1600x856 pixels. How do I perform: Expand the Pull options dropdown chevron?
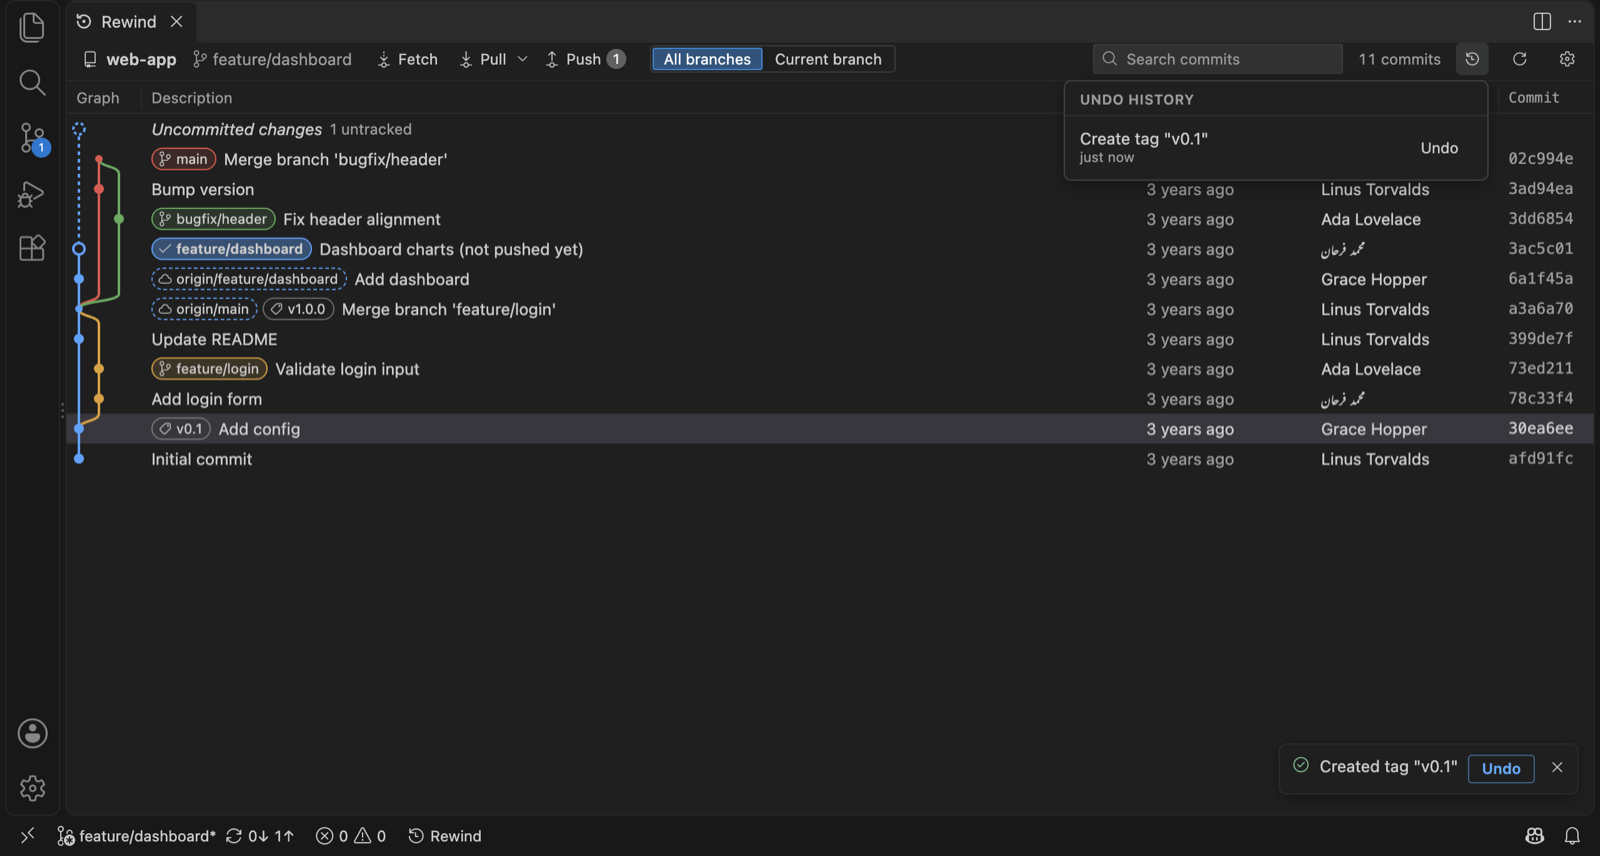tap(522, 59)
